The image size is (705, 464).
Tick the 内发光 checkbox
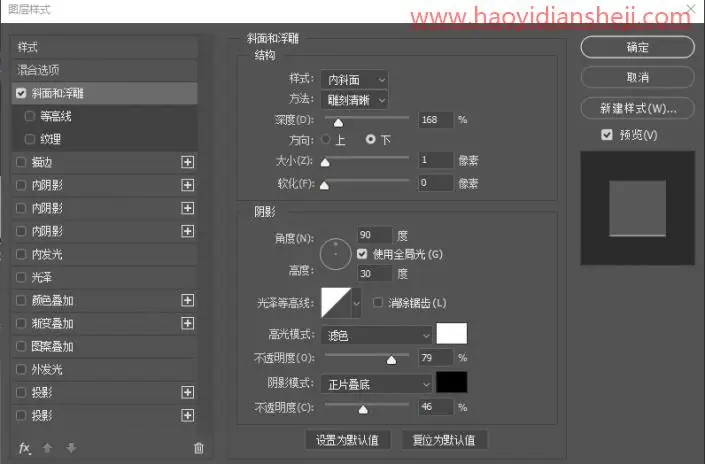pyautogui.click(x=21, y=254)
